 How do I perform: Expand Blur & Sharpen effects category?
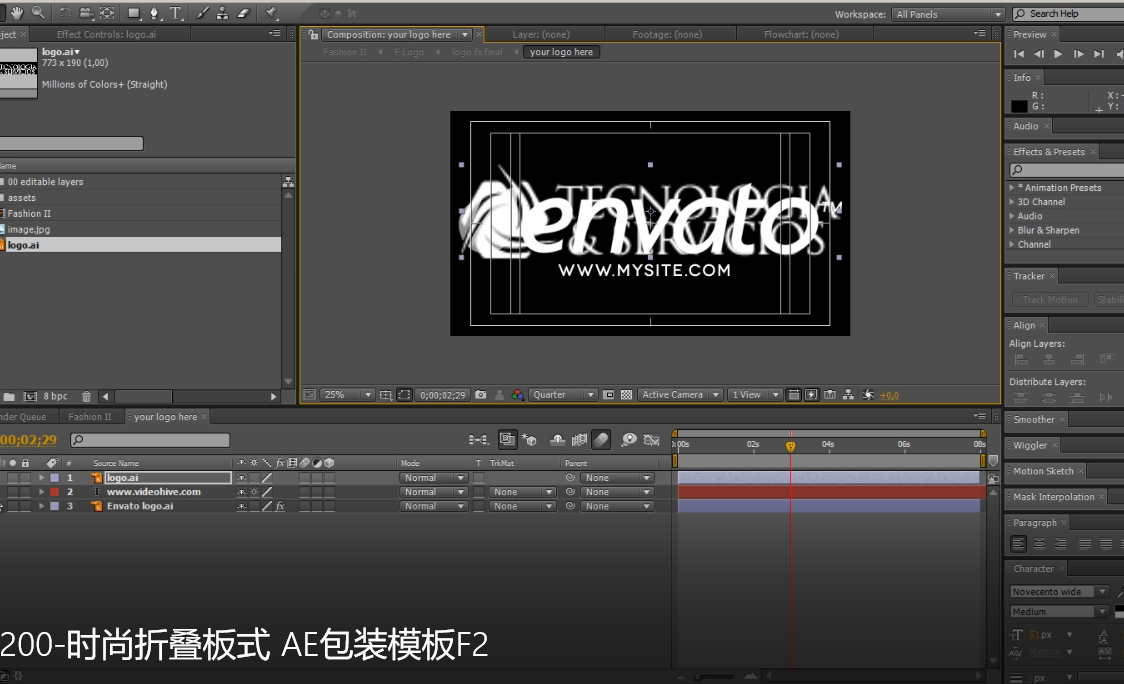pos(1011,231)
